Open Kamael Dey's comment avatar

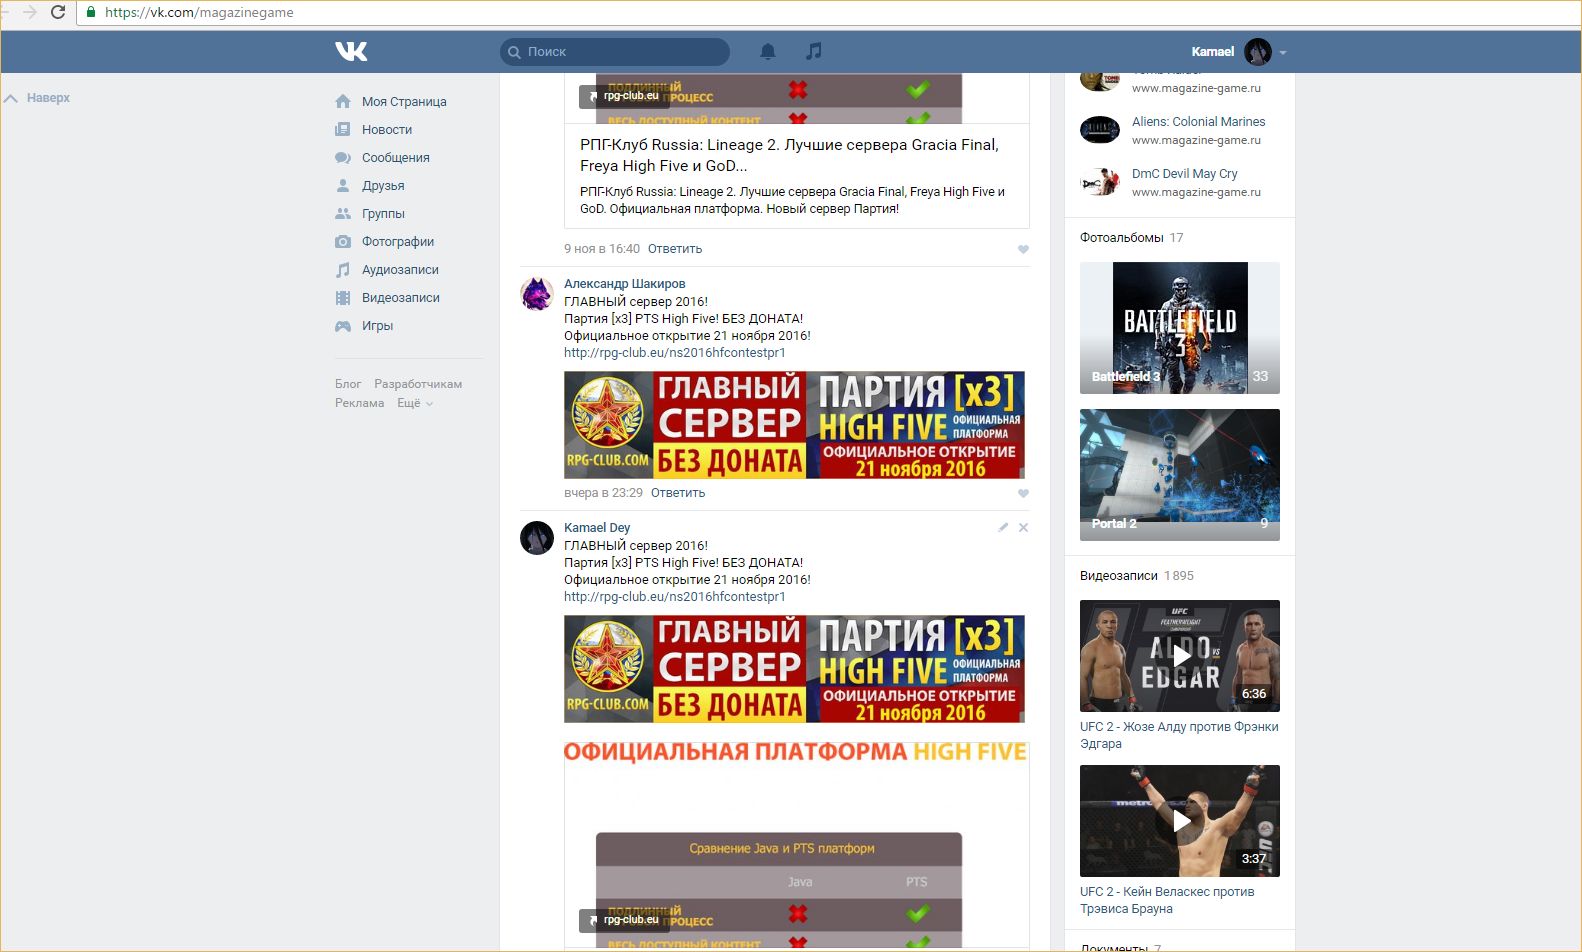coord(537,538)
